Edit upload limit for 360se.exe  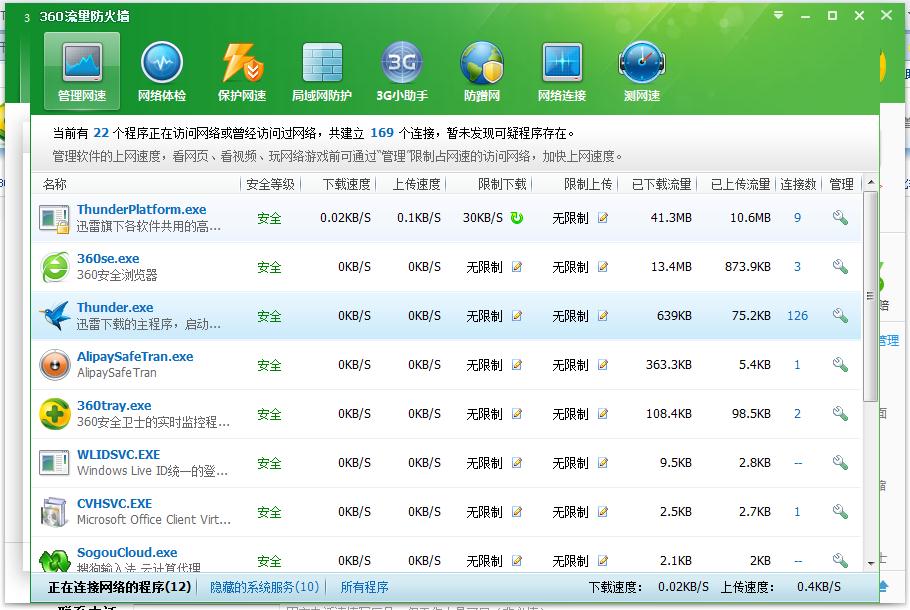603,267
